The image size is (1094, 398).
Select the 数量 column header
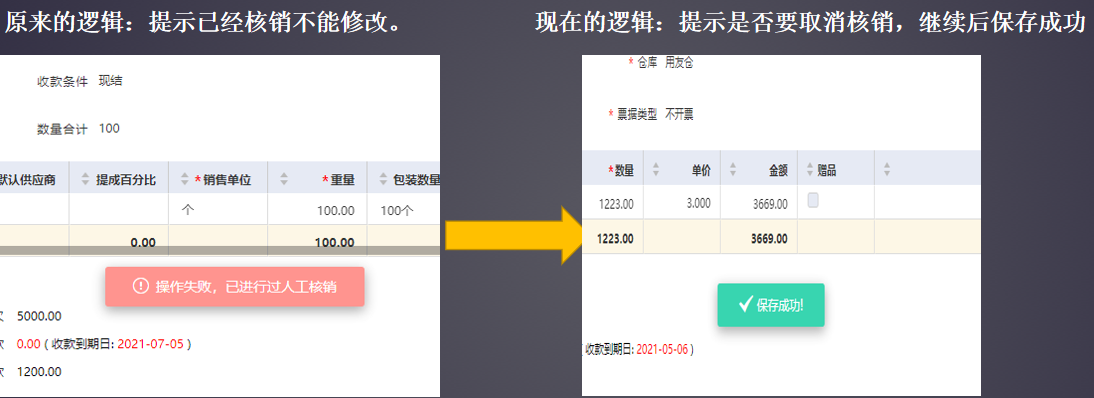(x=621, y=169)
